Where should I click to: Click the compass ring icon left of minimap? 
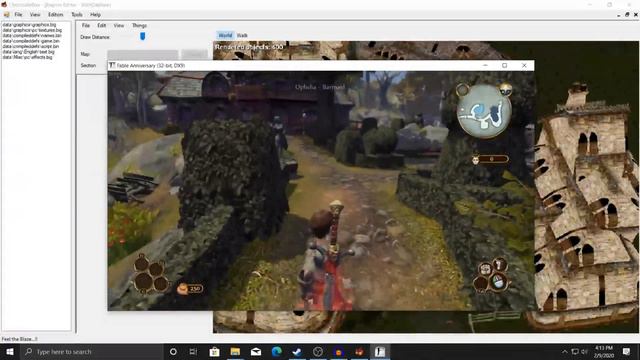462,89
